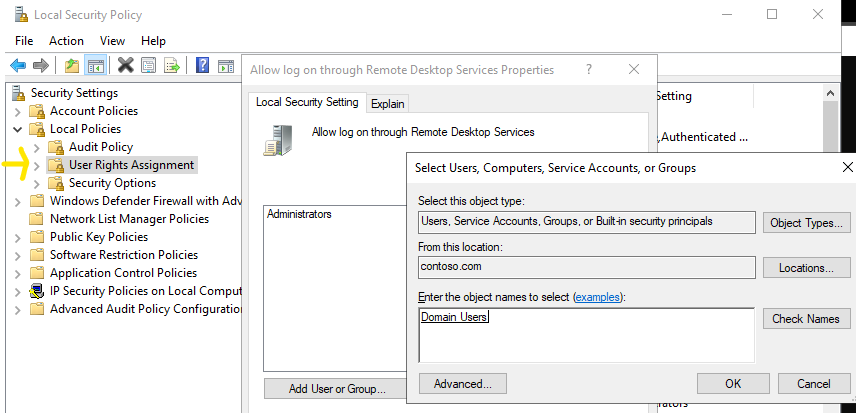Expand the Audit Policy node
856x413 pixels.
37,147
